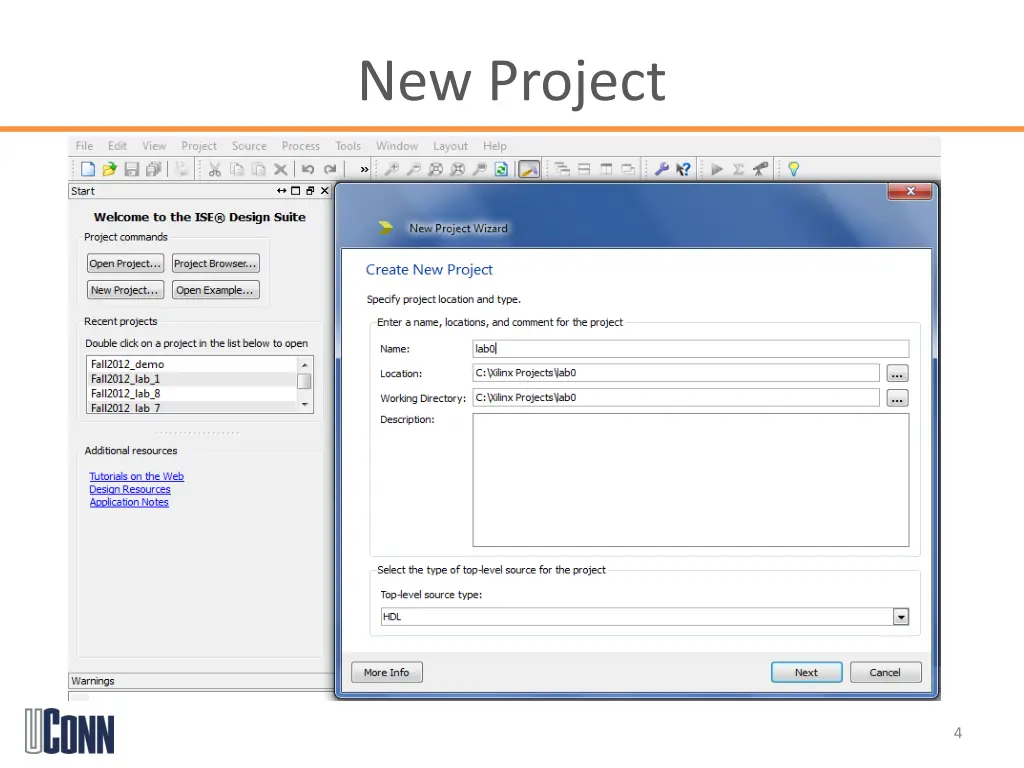
Task: Close the Start panel
Action: pyautogui.click(x=325, y=191)
